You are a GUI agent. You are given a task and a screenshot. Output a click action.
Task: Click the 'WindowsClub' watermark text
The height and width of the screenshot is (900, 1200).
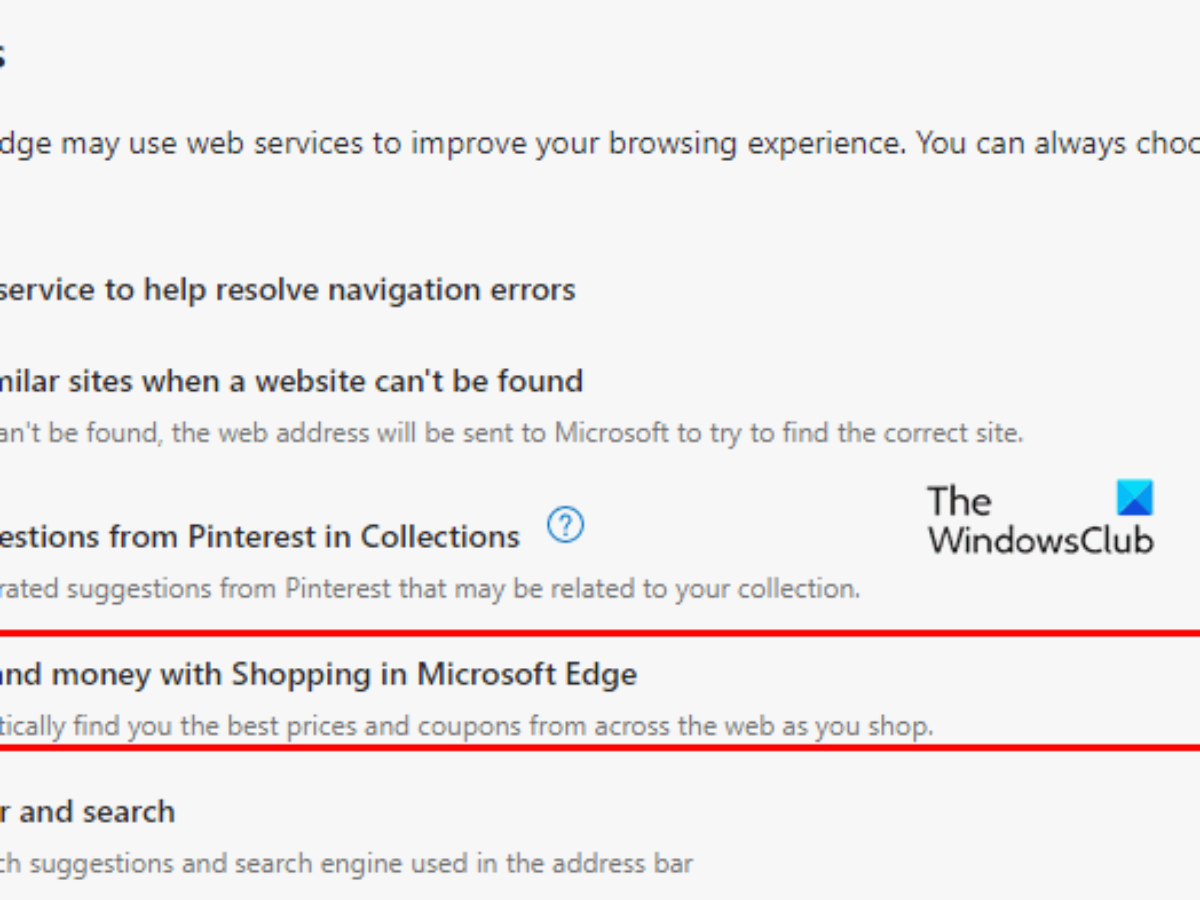[1040, 539]
